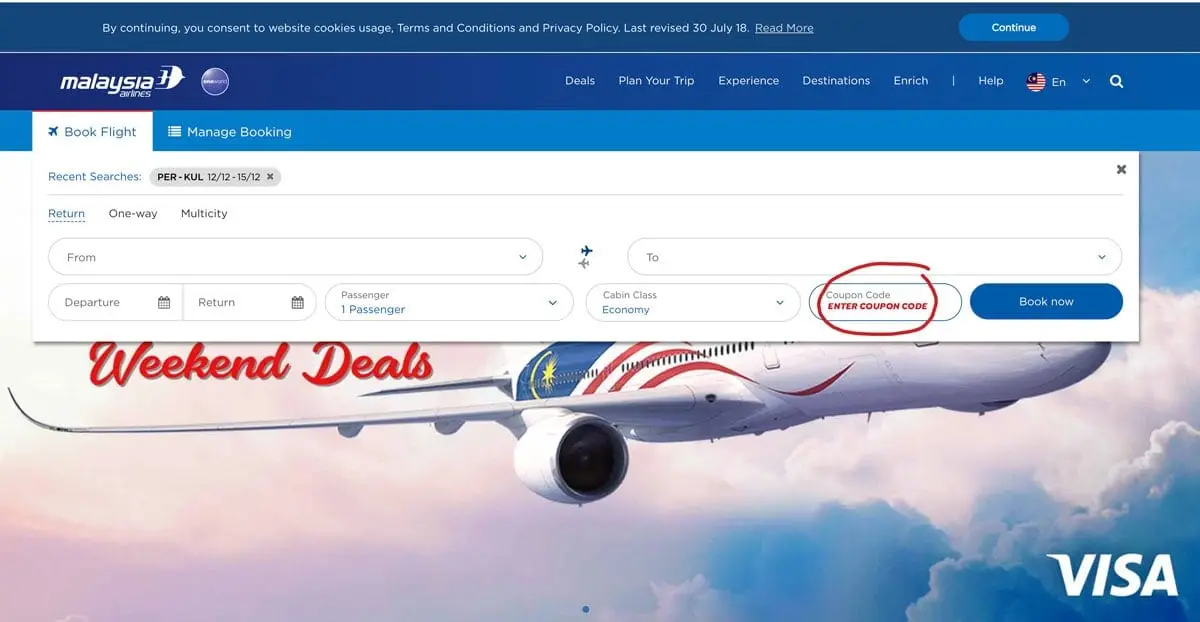This screenshot has width=1200, height=622.
Task: Open the Deals menu
Action: click(580, 81)
